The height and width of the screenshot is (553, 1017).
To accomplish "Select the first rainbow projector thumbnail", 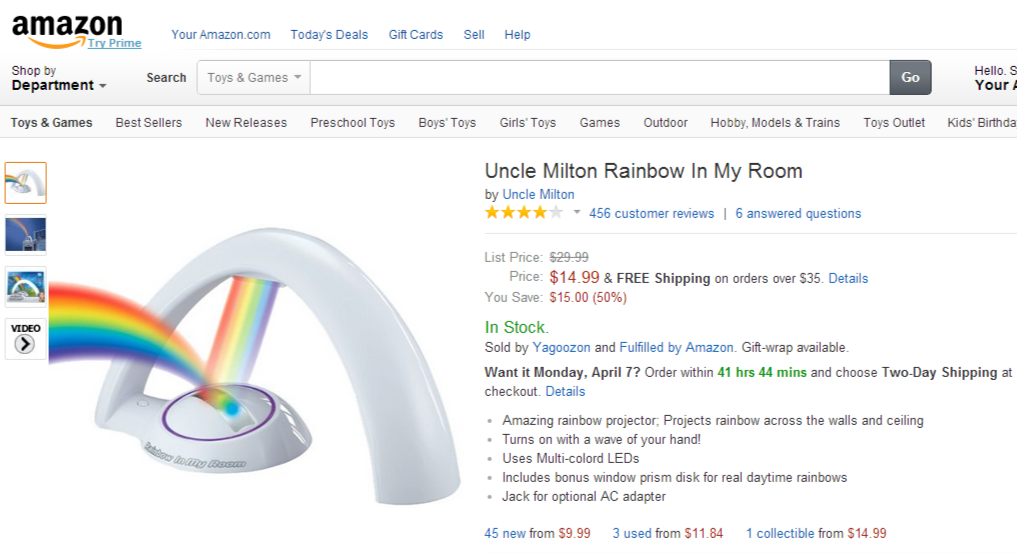I will (25, 183).
